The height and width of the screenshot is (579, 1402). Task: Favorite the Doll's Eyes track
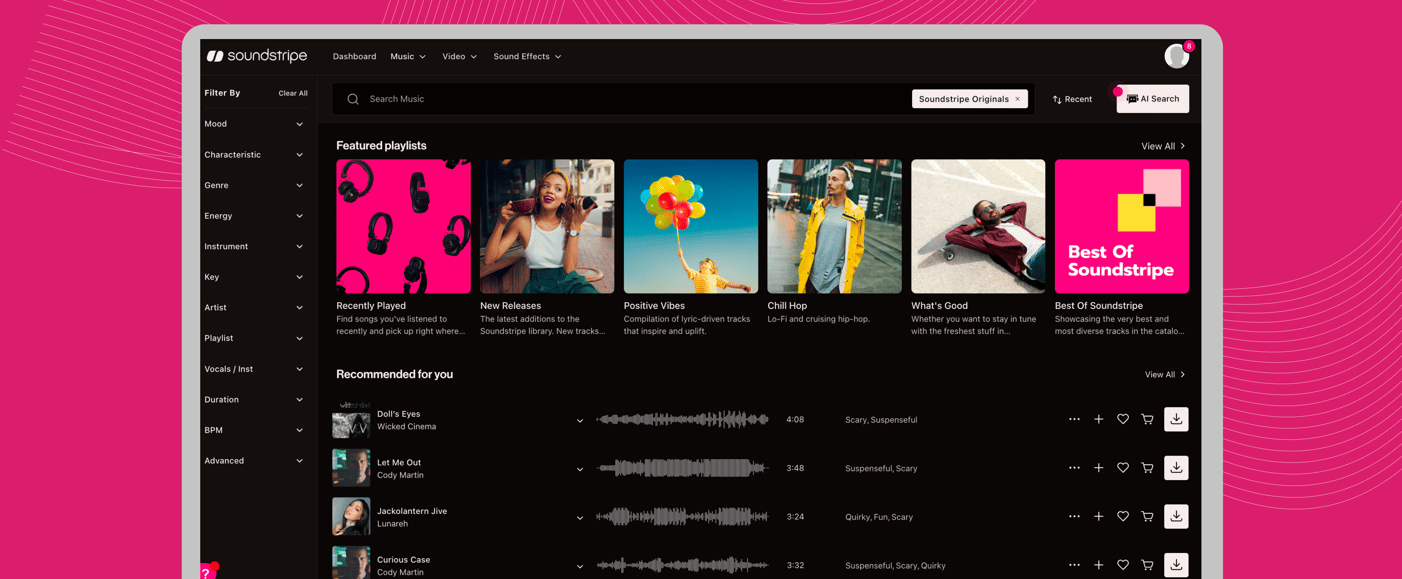pos(1122,419)
